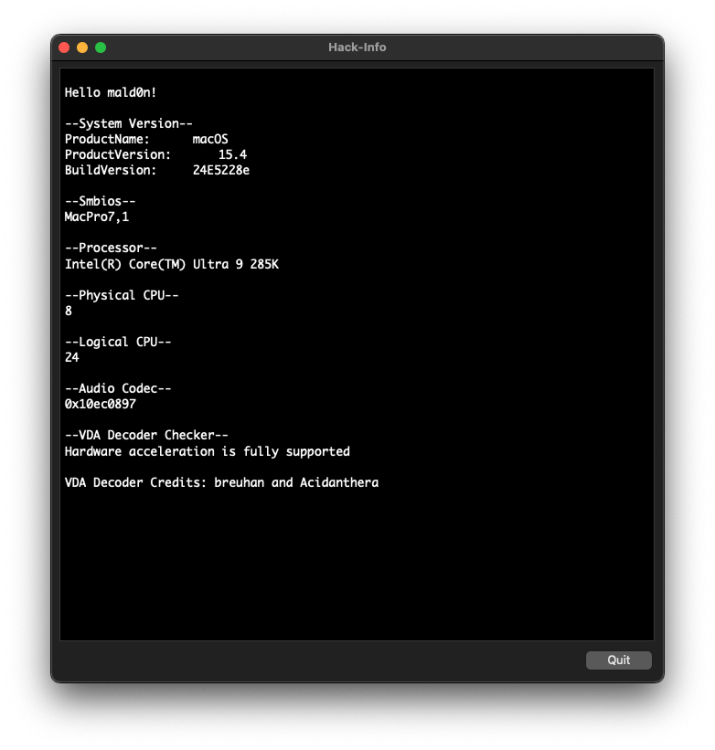This screenshot has width=715, height=750.
Task: Click the BuildVersion 24E5228e line
Action: pos(157,170)
